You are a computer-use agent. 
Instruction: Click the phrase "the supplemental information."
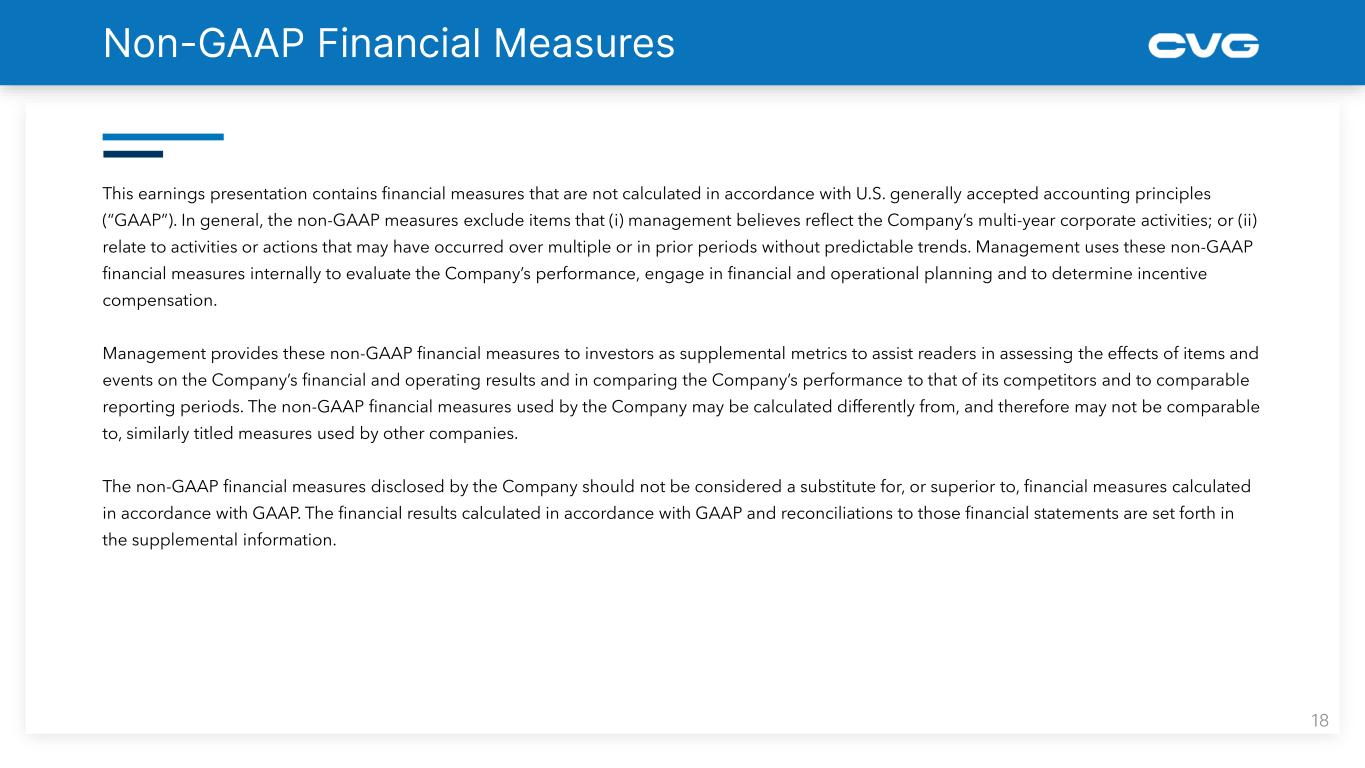tap(219, 540)
